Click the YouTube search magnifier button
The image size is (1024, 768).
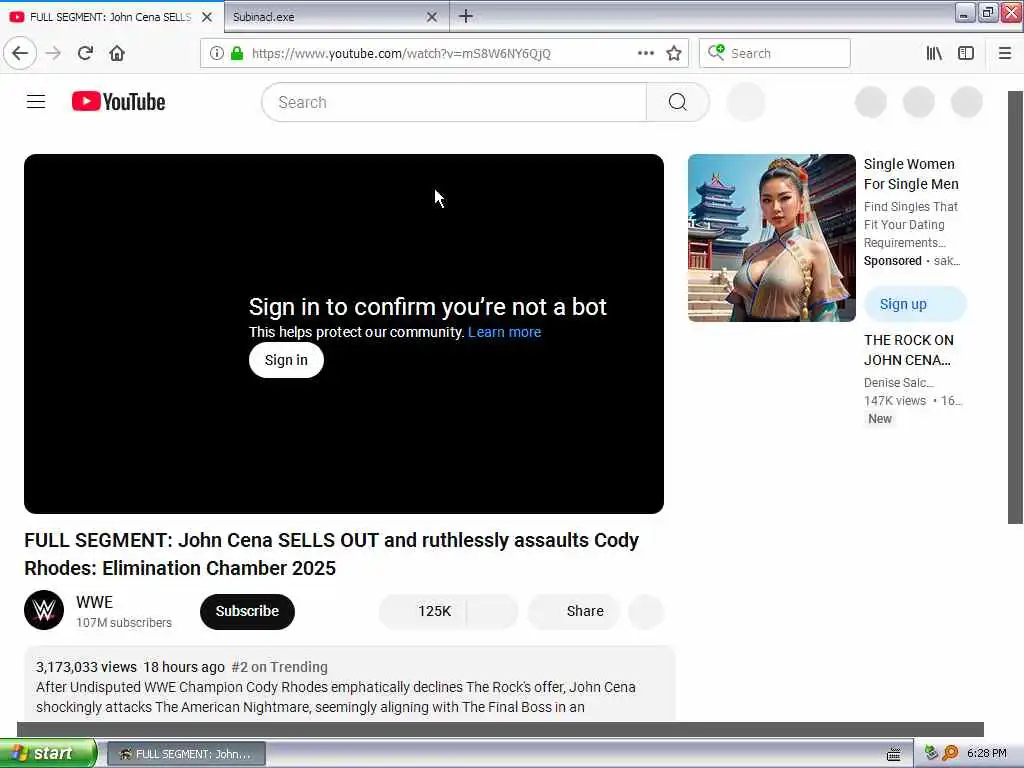[677, 102]
